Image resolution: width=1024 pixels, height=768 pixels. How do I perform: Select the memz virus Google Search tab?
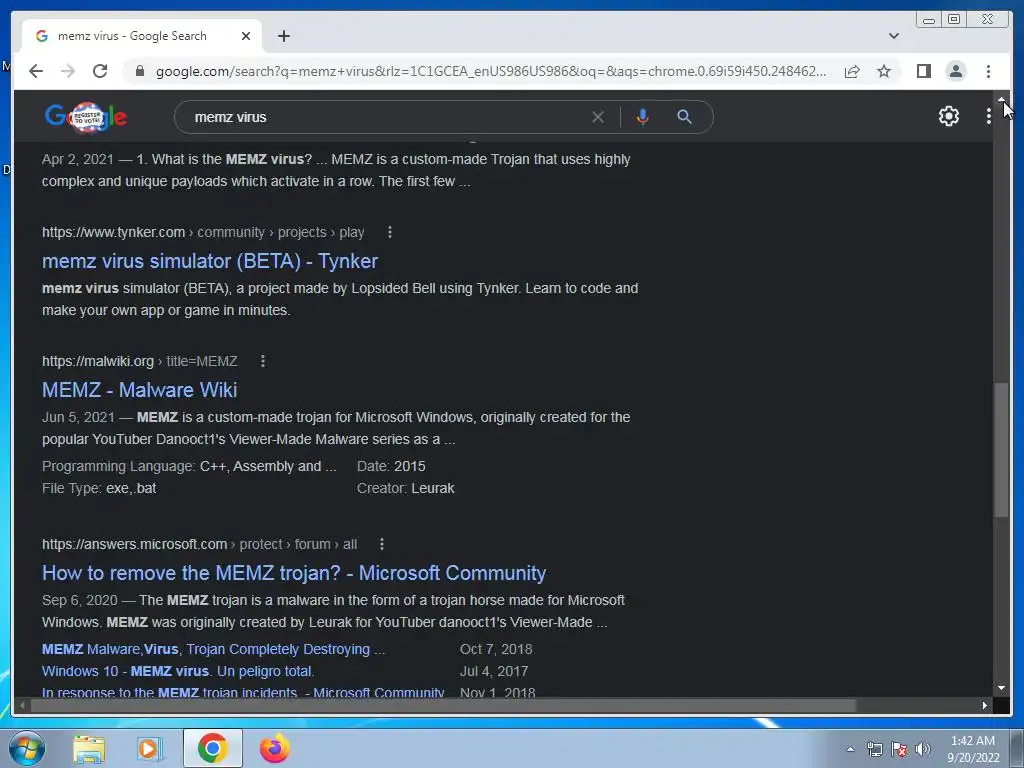click(142, 36)
